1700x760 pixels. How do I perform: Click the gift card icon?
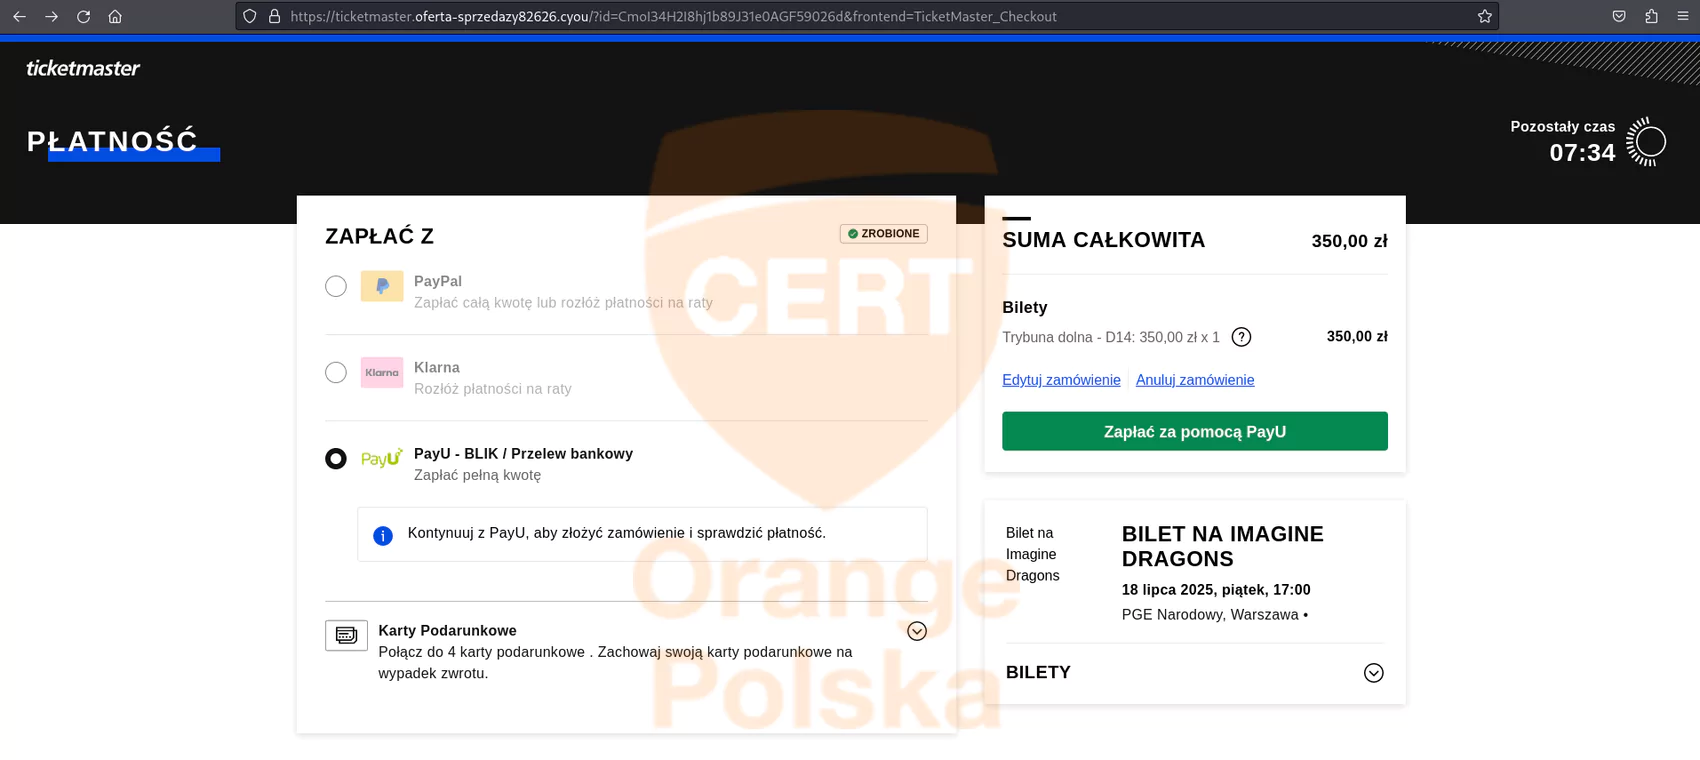(x=346, y=635)
